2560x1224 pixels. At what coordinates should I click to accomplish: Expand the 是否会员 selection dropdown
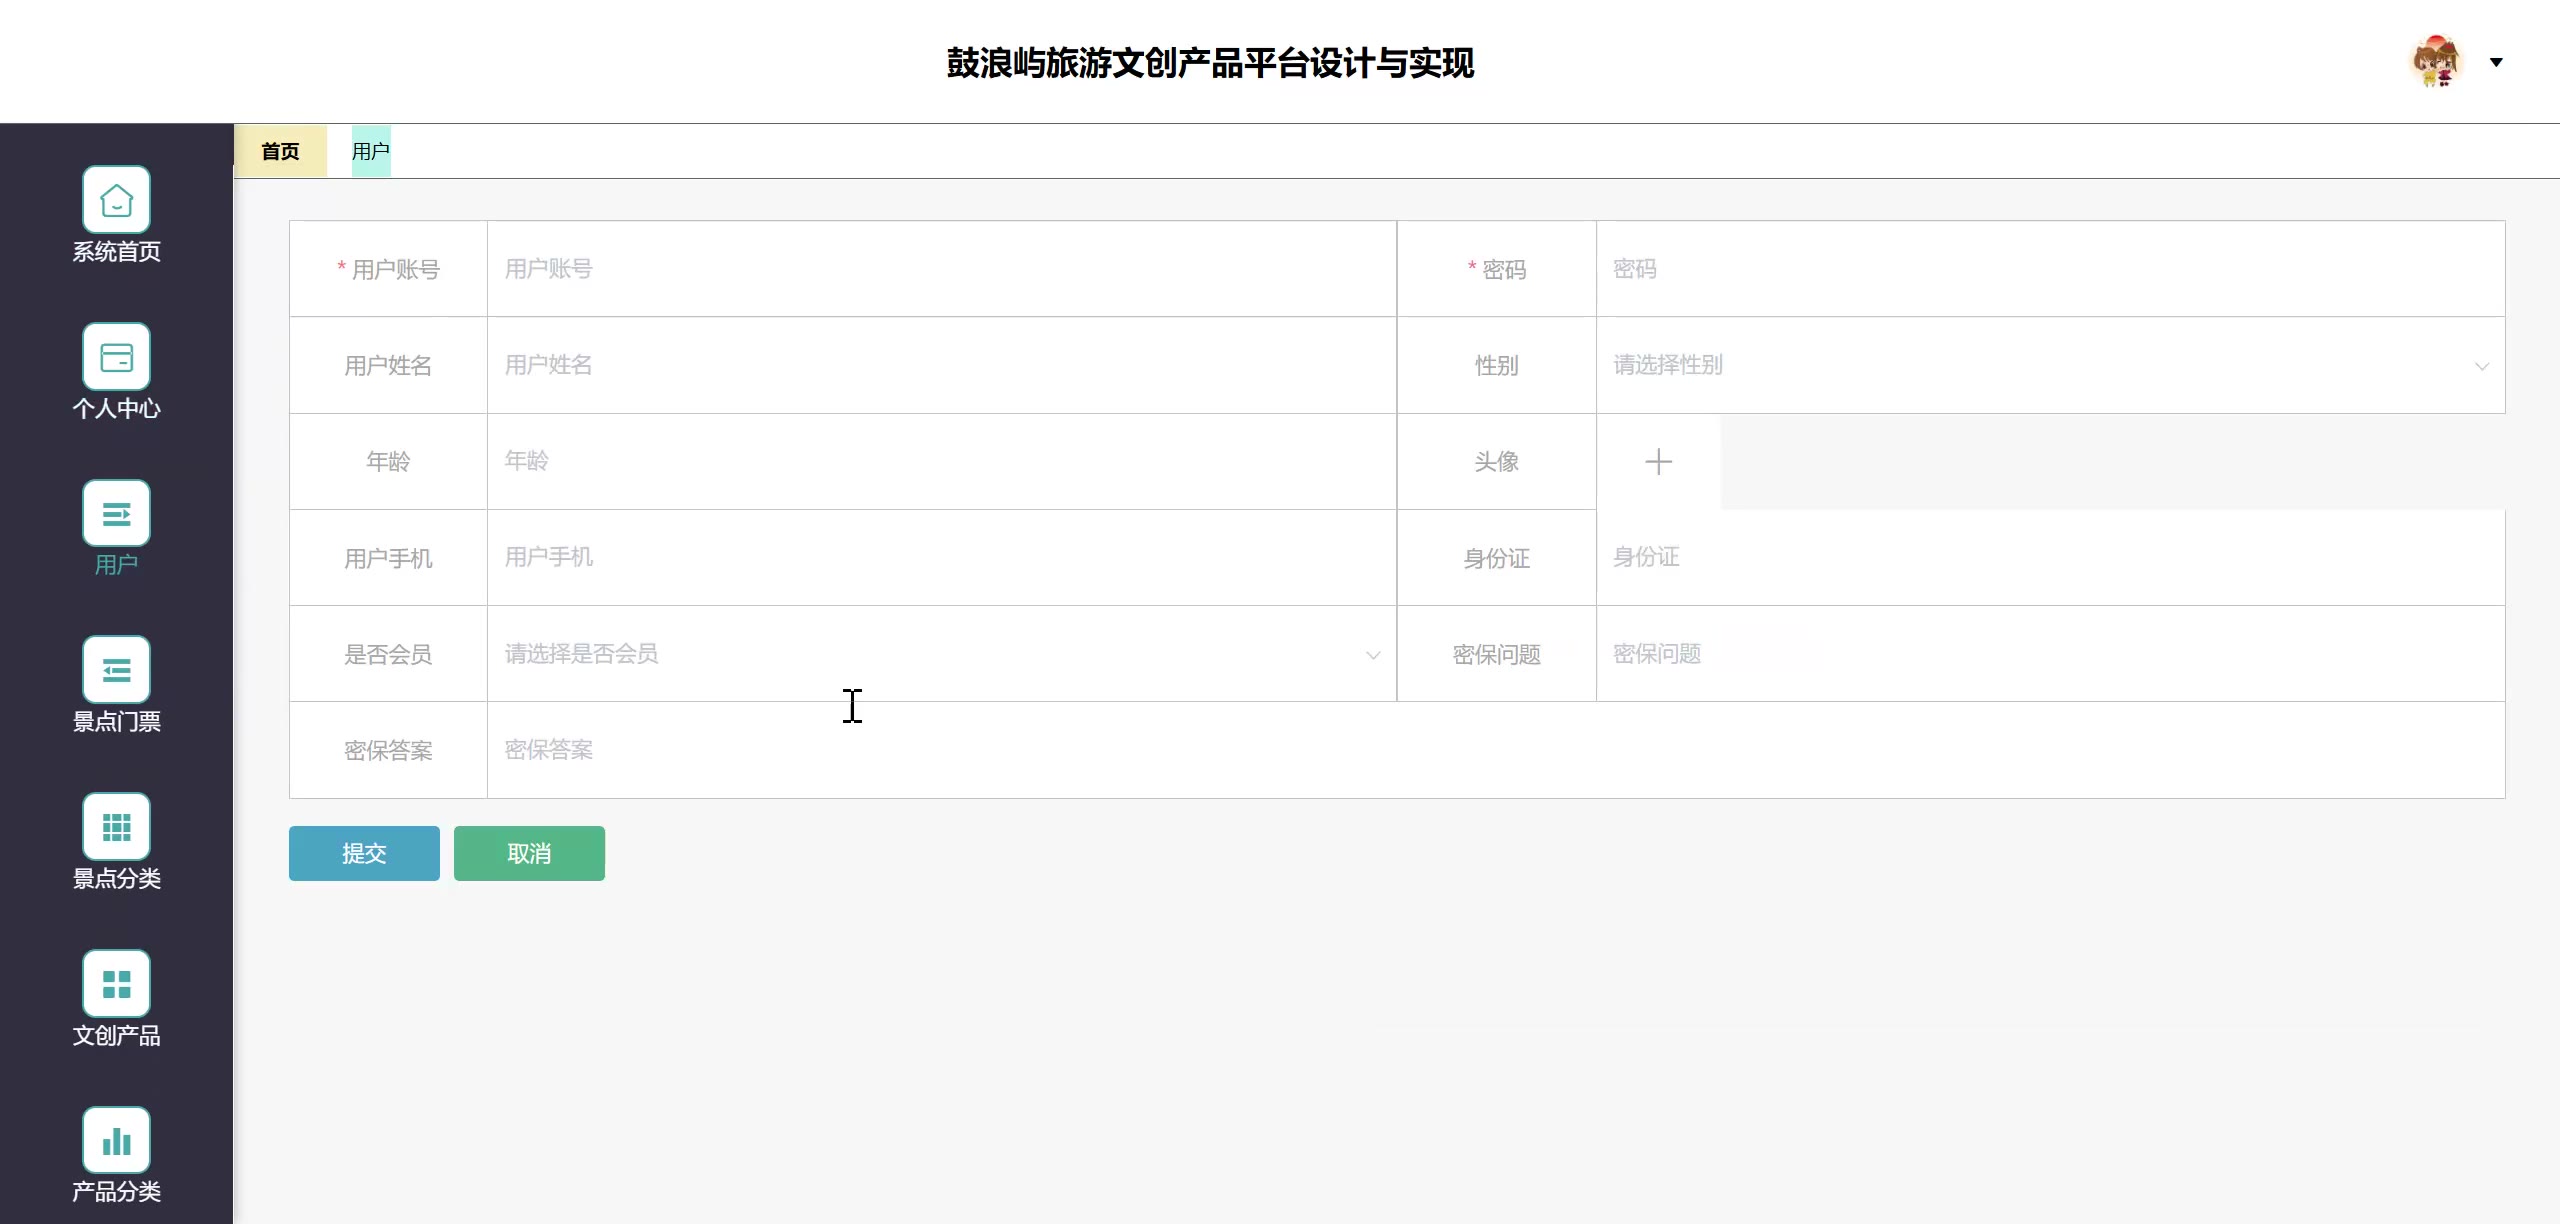pos(940,654)
